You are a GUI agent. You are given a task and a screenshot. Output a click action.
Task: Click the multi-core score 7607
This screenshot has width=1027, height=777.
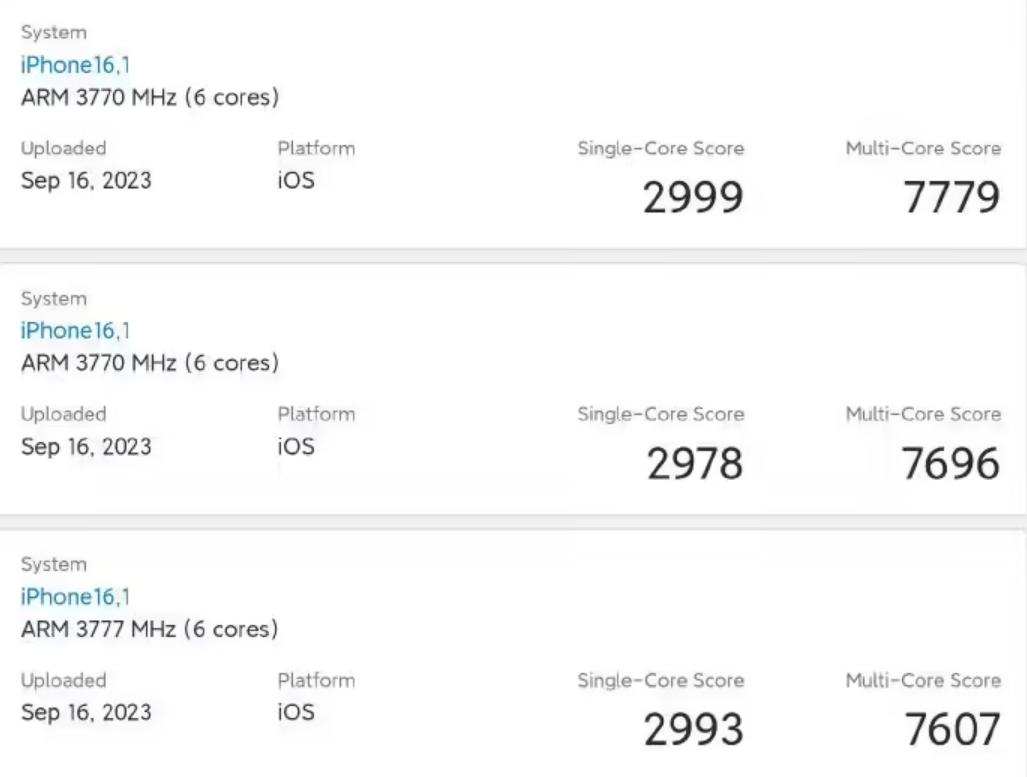(x=952, y=729)
